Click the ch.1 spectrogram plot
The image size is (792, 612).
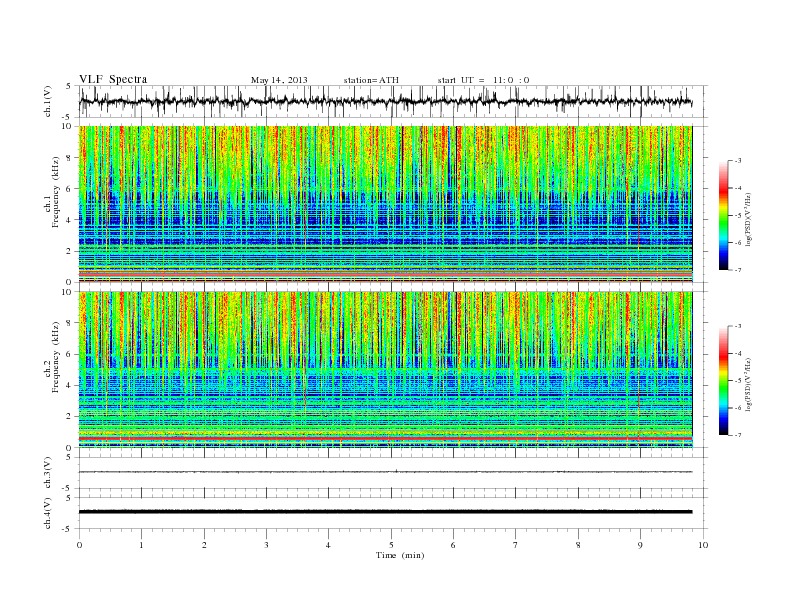385,204
